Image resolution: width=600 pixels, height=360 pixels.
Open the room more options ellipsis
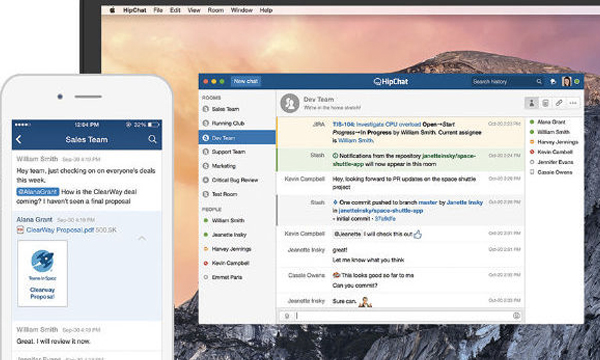[x=573, y=103]
